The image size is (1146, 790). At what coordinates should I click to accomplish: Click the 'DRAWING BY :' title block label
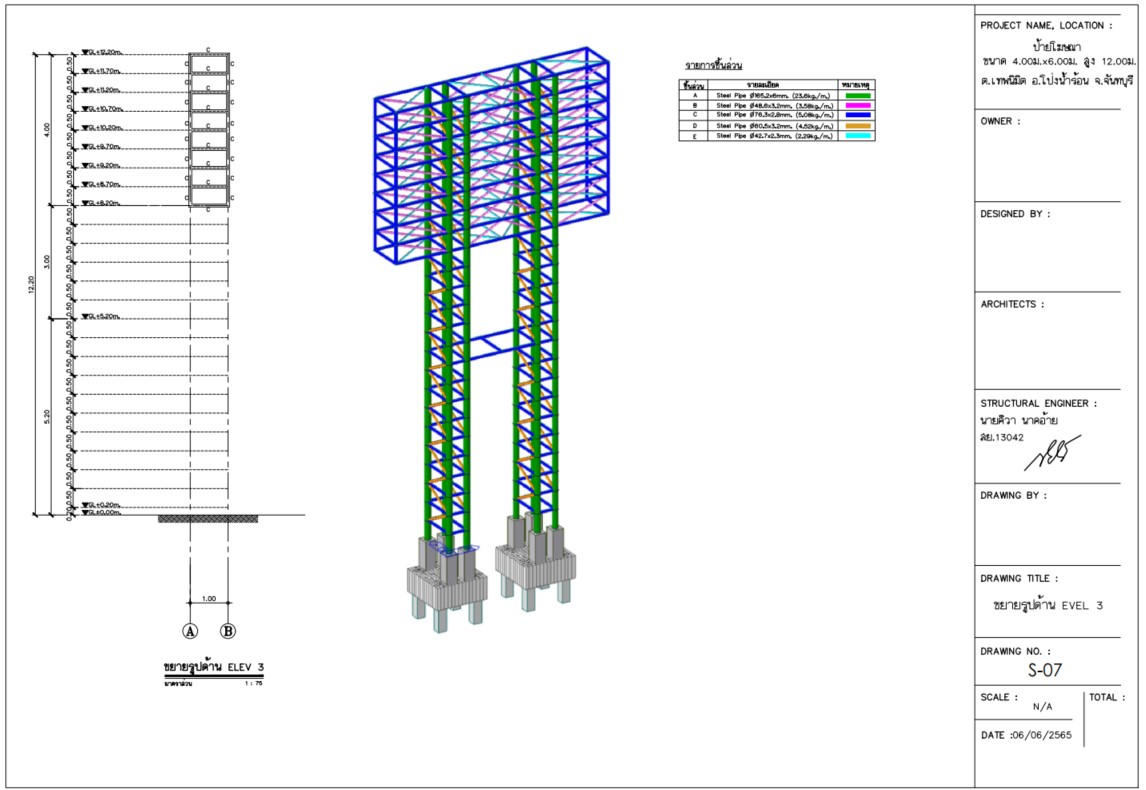(1013, 495)
